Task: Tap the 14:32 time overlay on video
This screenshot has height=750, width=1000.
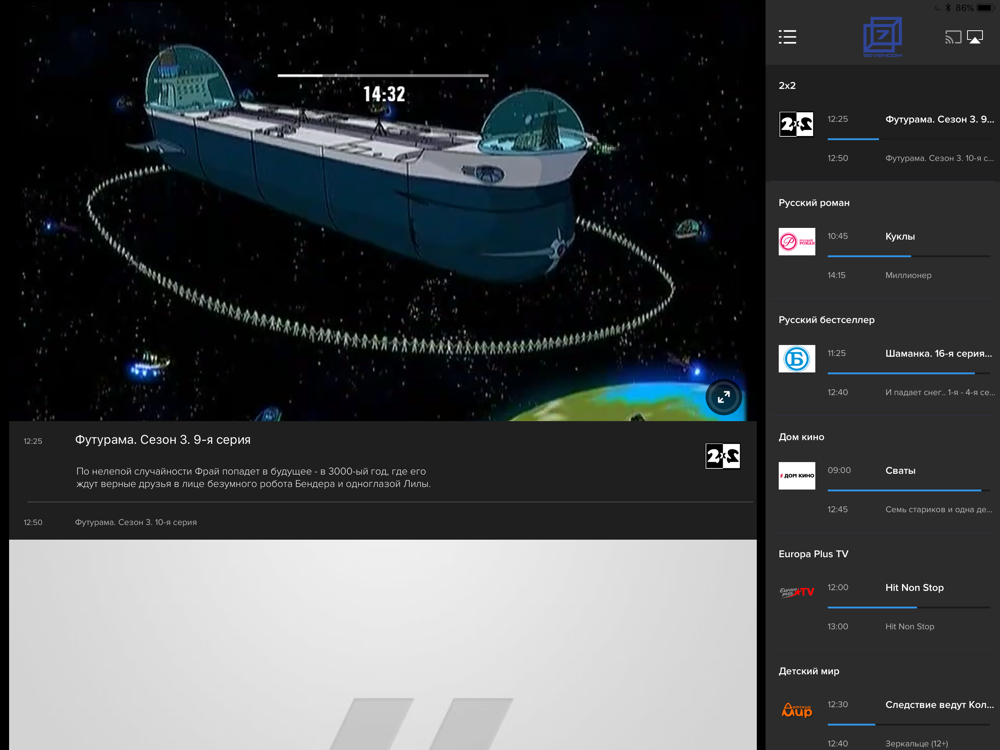Action: tap(384, 94)
